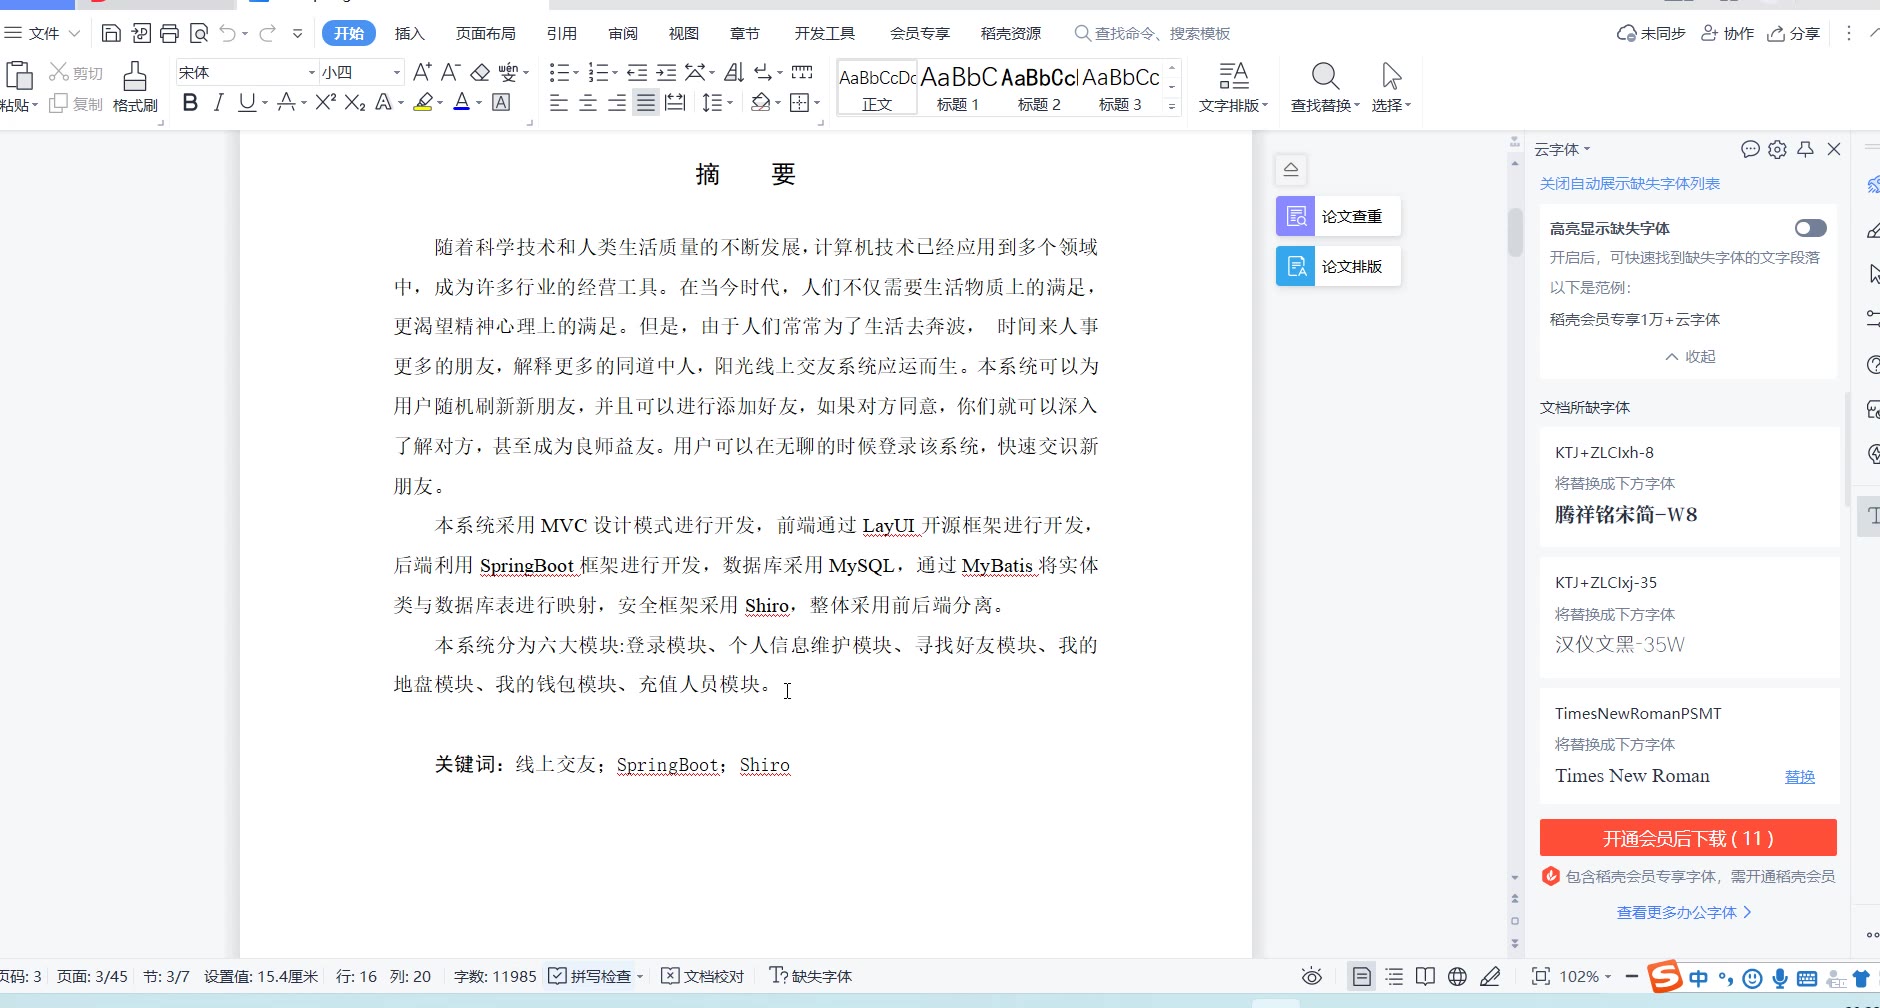1880x1008 pixels.
Task: Open the 开发工具 ribbon tab
Action: (825, 33)
